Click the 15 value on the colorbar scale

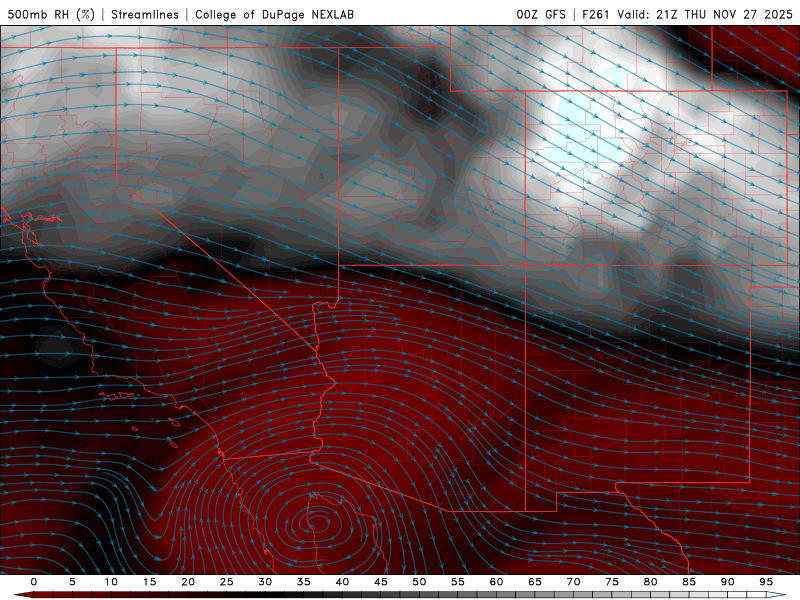point(149,582)
